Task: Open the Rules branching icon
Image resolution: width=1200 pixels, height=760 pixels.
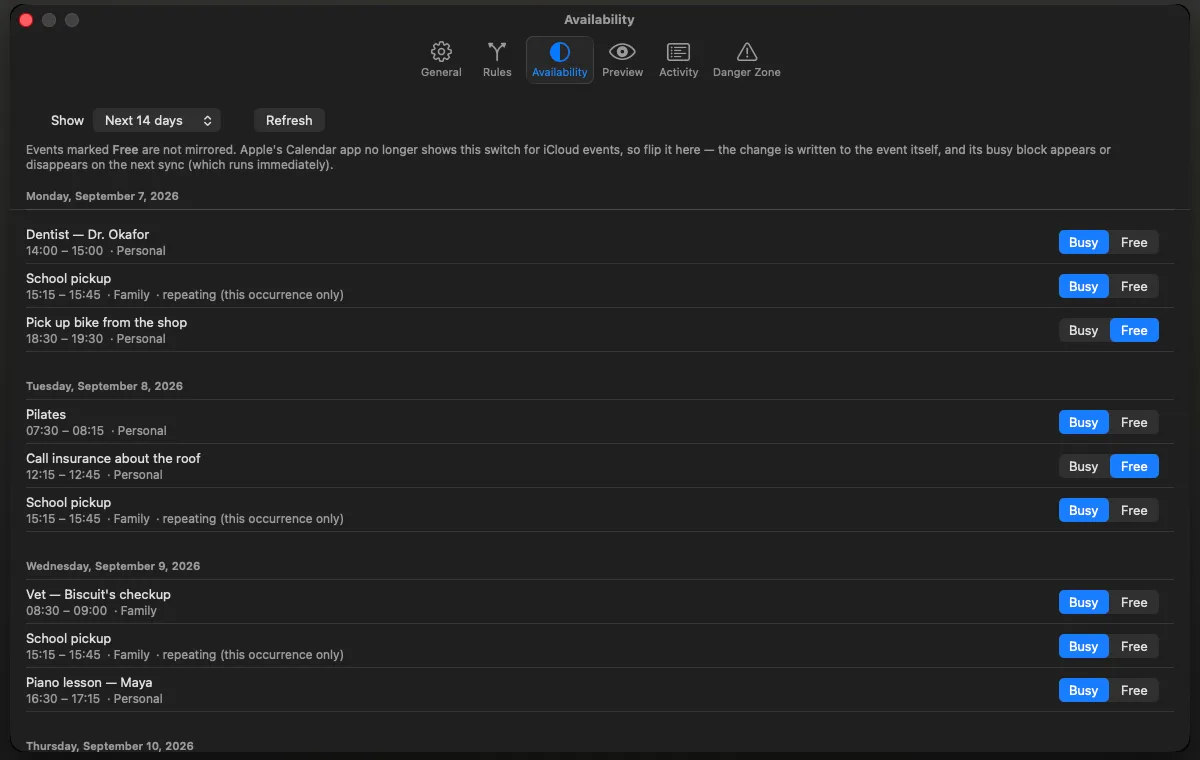Action: point(497,52)
